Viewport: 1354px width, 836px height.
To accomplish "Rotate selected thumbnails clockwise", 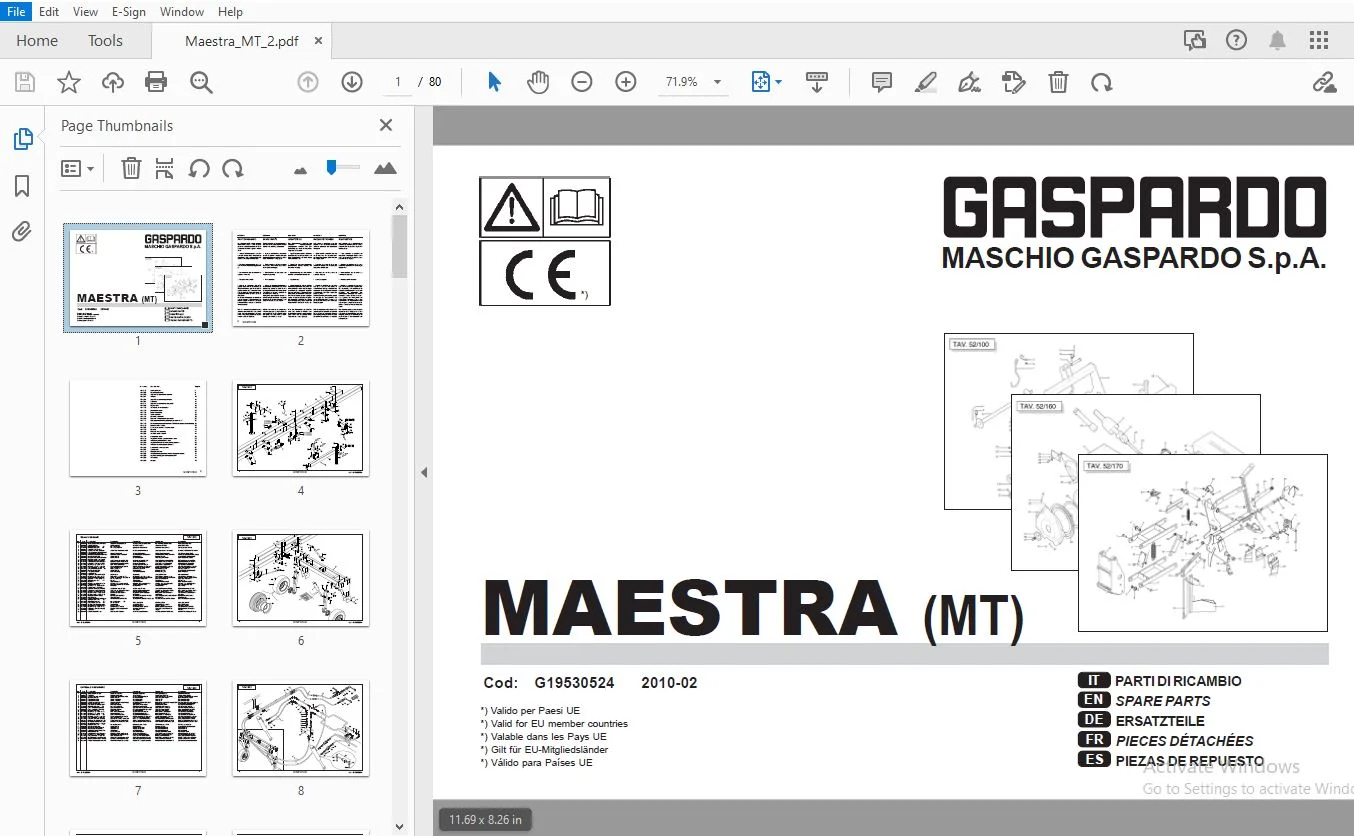I will pyautogui.click(x=233, y=169).
